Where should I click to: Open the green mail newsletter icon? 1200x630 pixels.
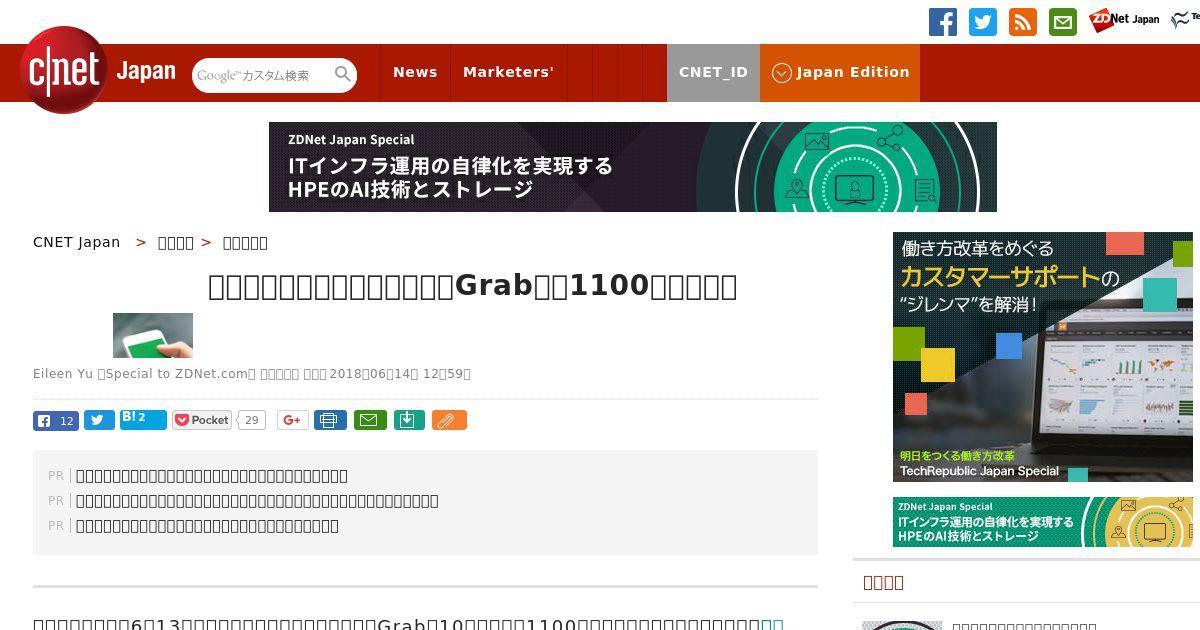click(1063, 22)
